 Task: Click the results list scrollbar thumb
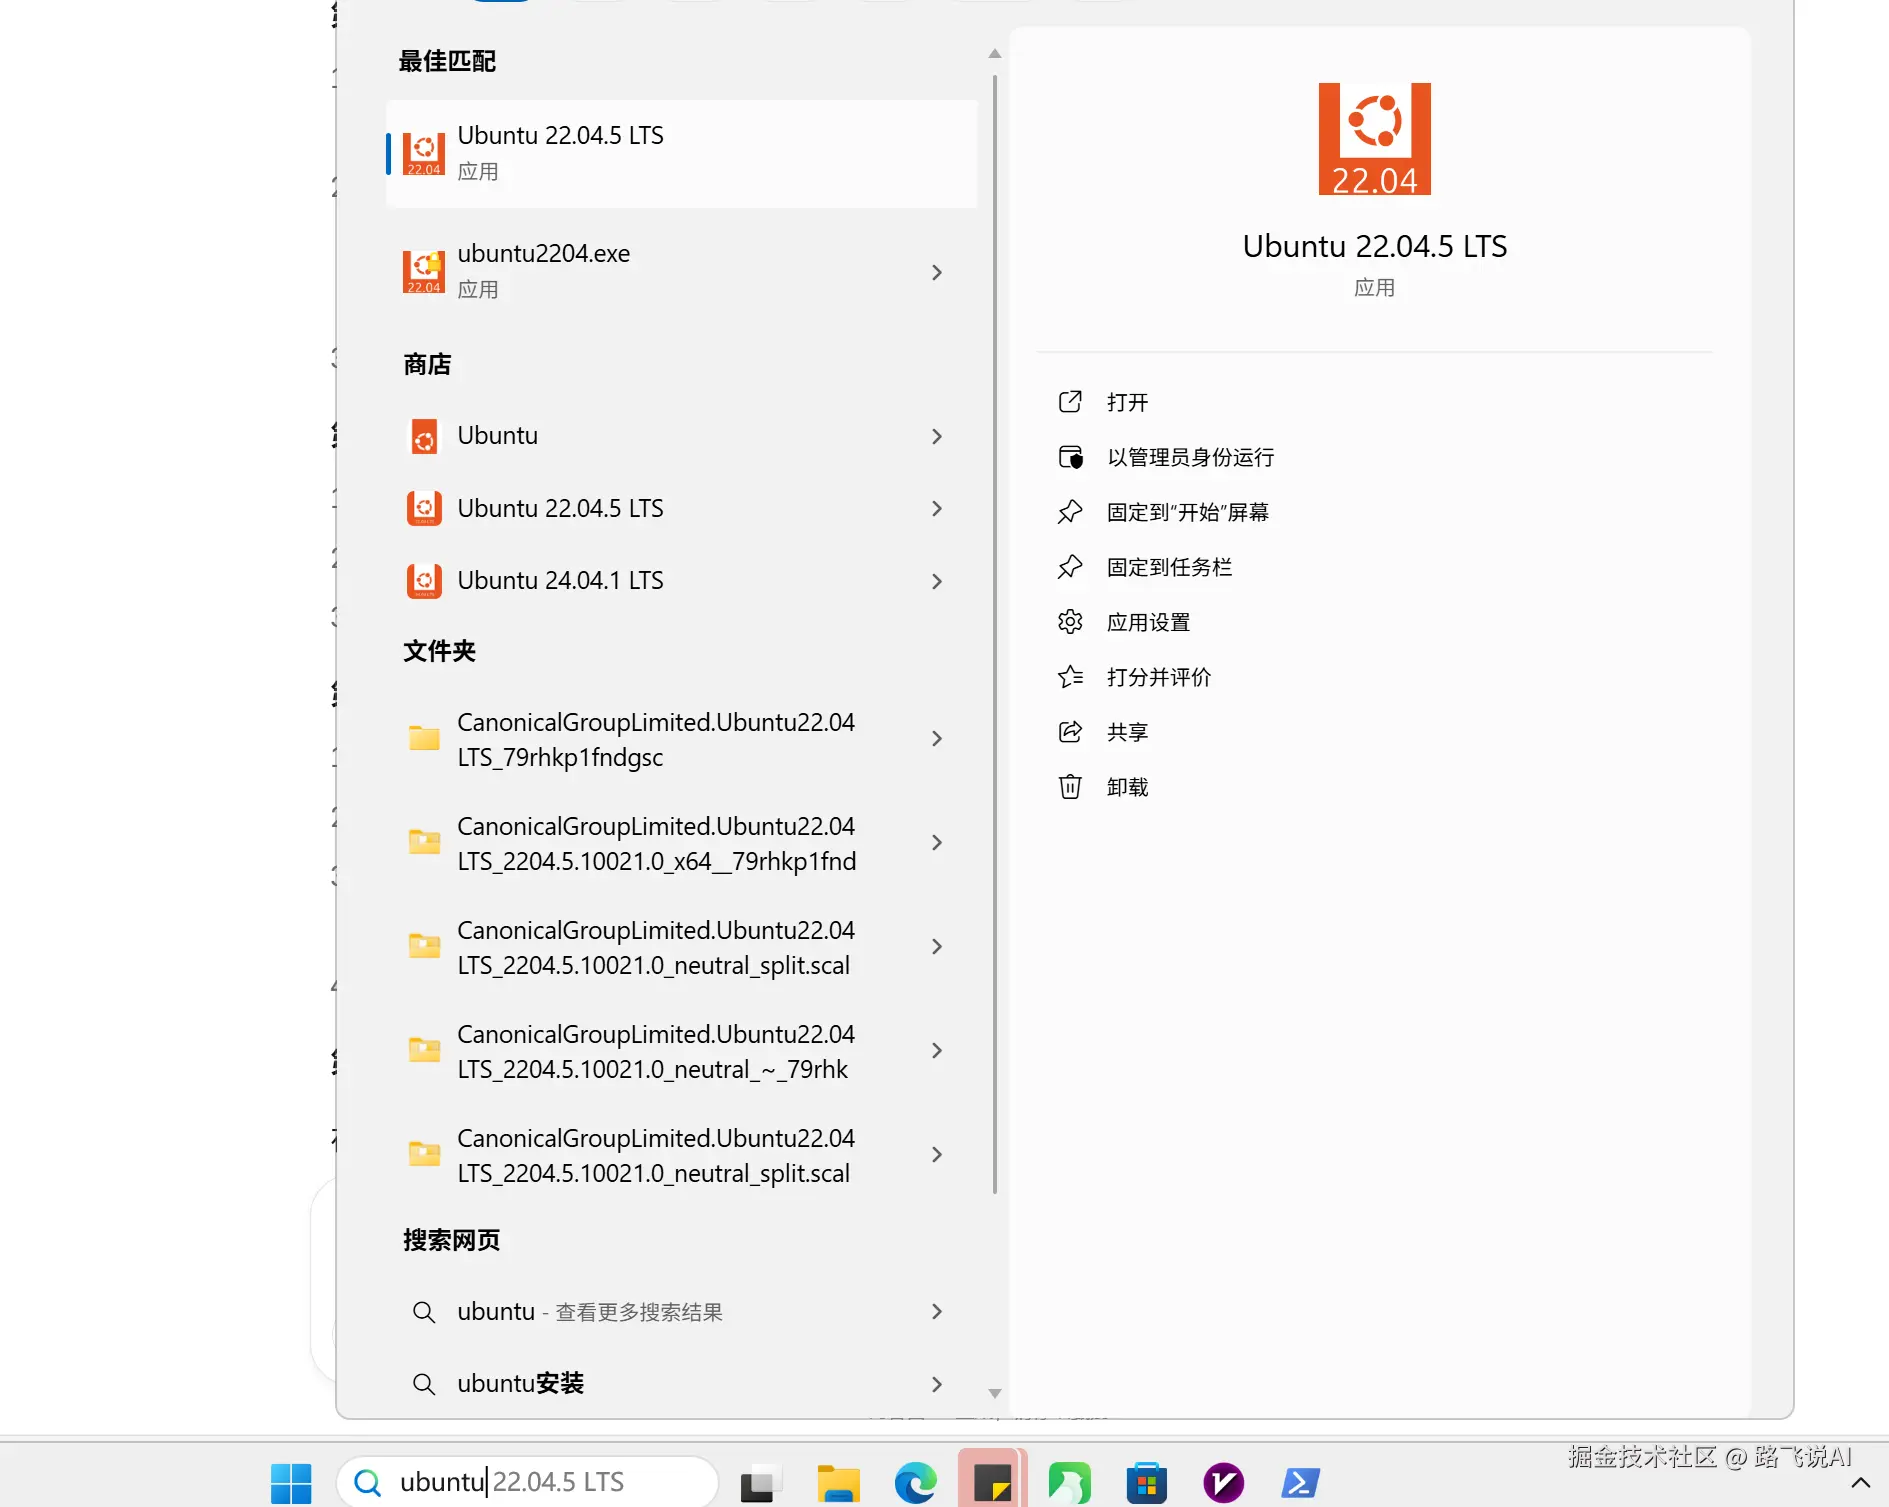[994, 634]
